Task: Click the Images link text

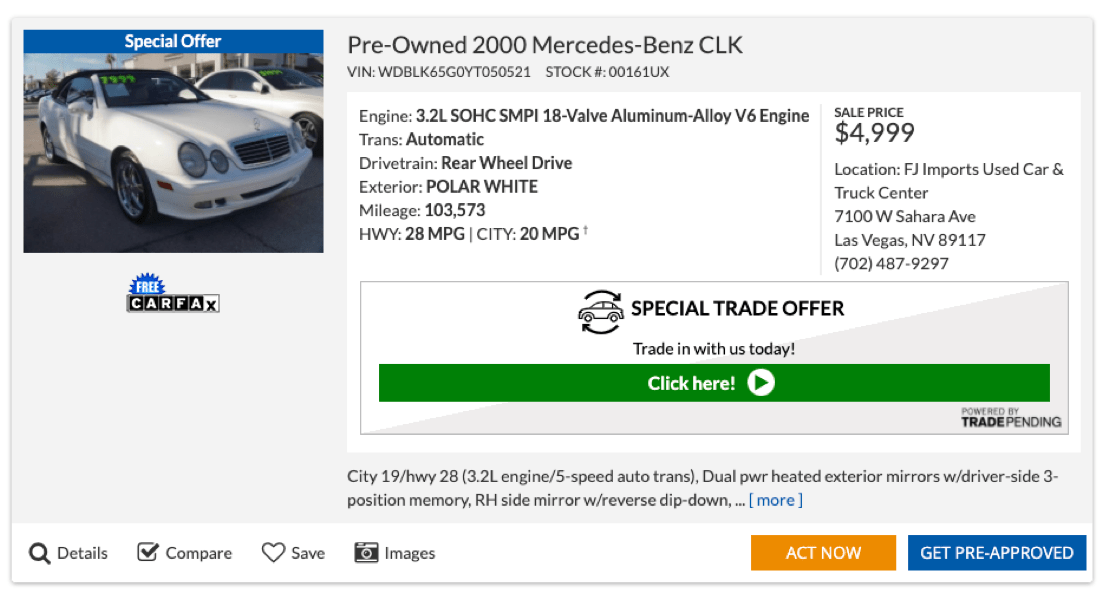Action: click(410, 553)
